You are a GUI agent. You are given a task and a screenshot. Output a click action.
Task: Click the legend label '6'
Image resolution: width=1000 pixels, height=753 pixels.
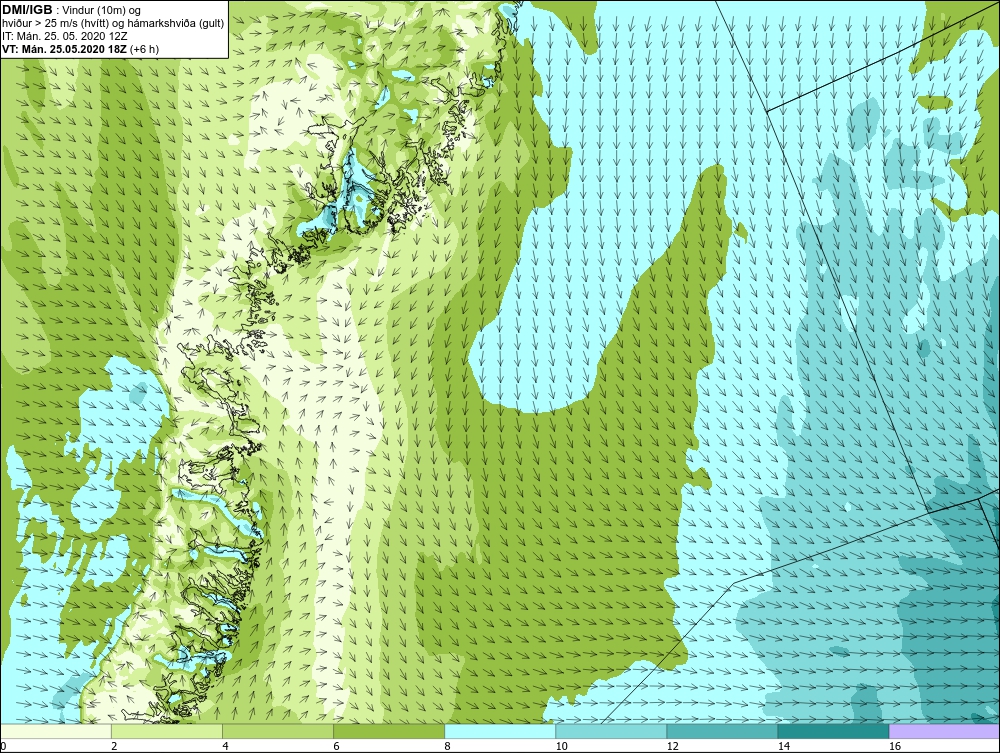click(336, 746)
